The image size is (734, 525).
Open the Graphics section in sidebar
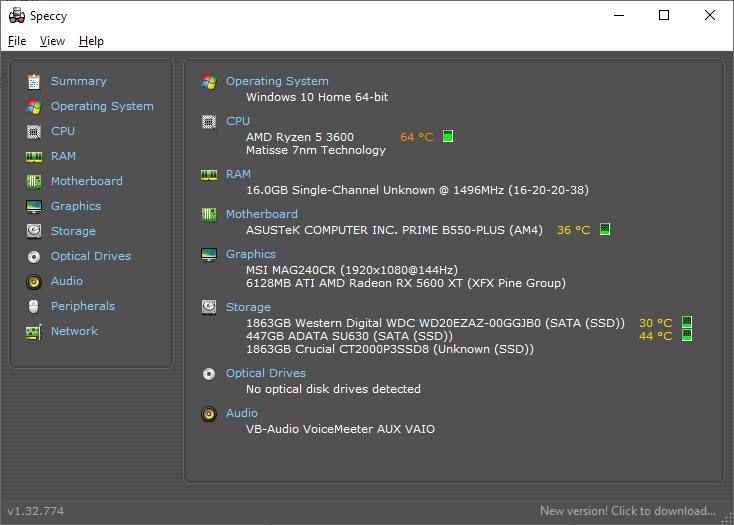tap(76, 206)
